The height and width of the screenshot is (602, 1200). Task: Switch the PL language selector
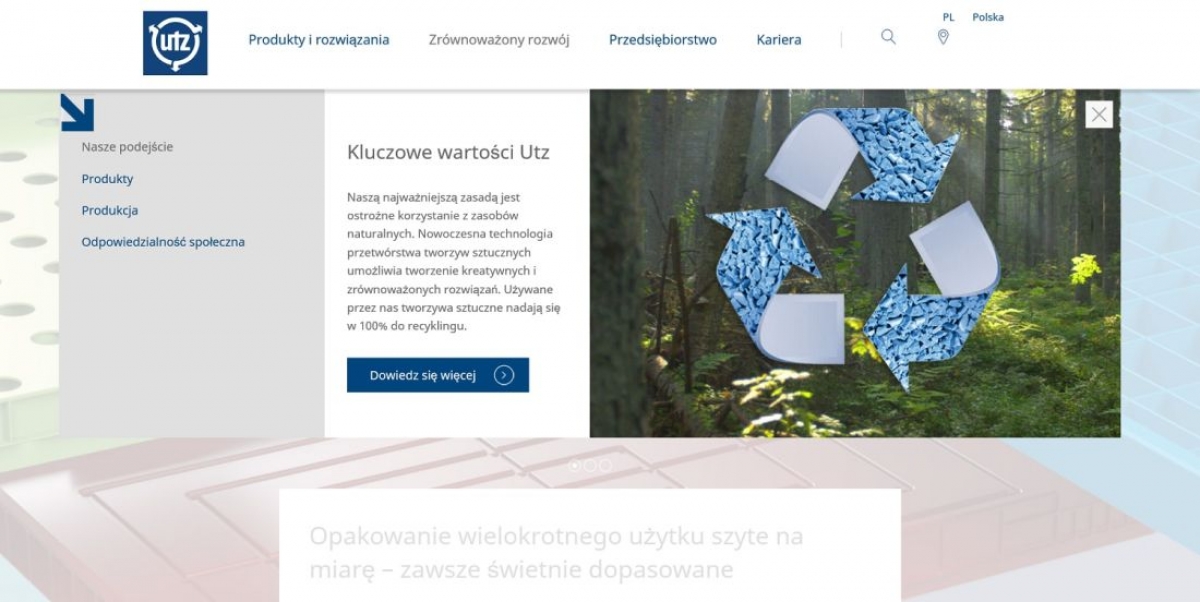coord(948,17)
